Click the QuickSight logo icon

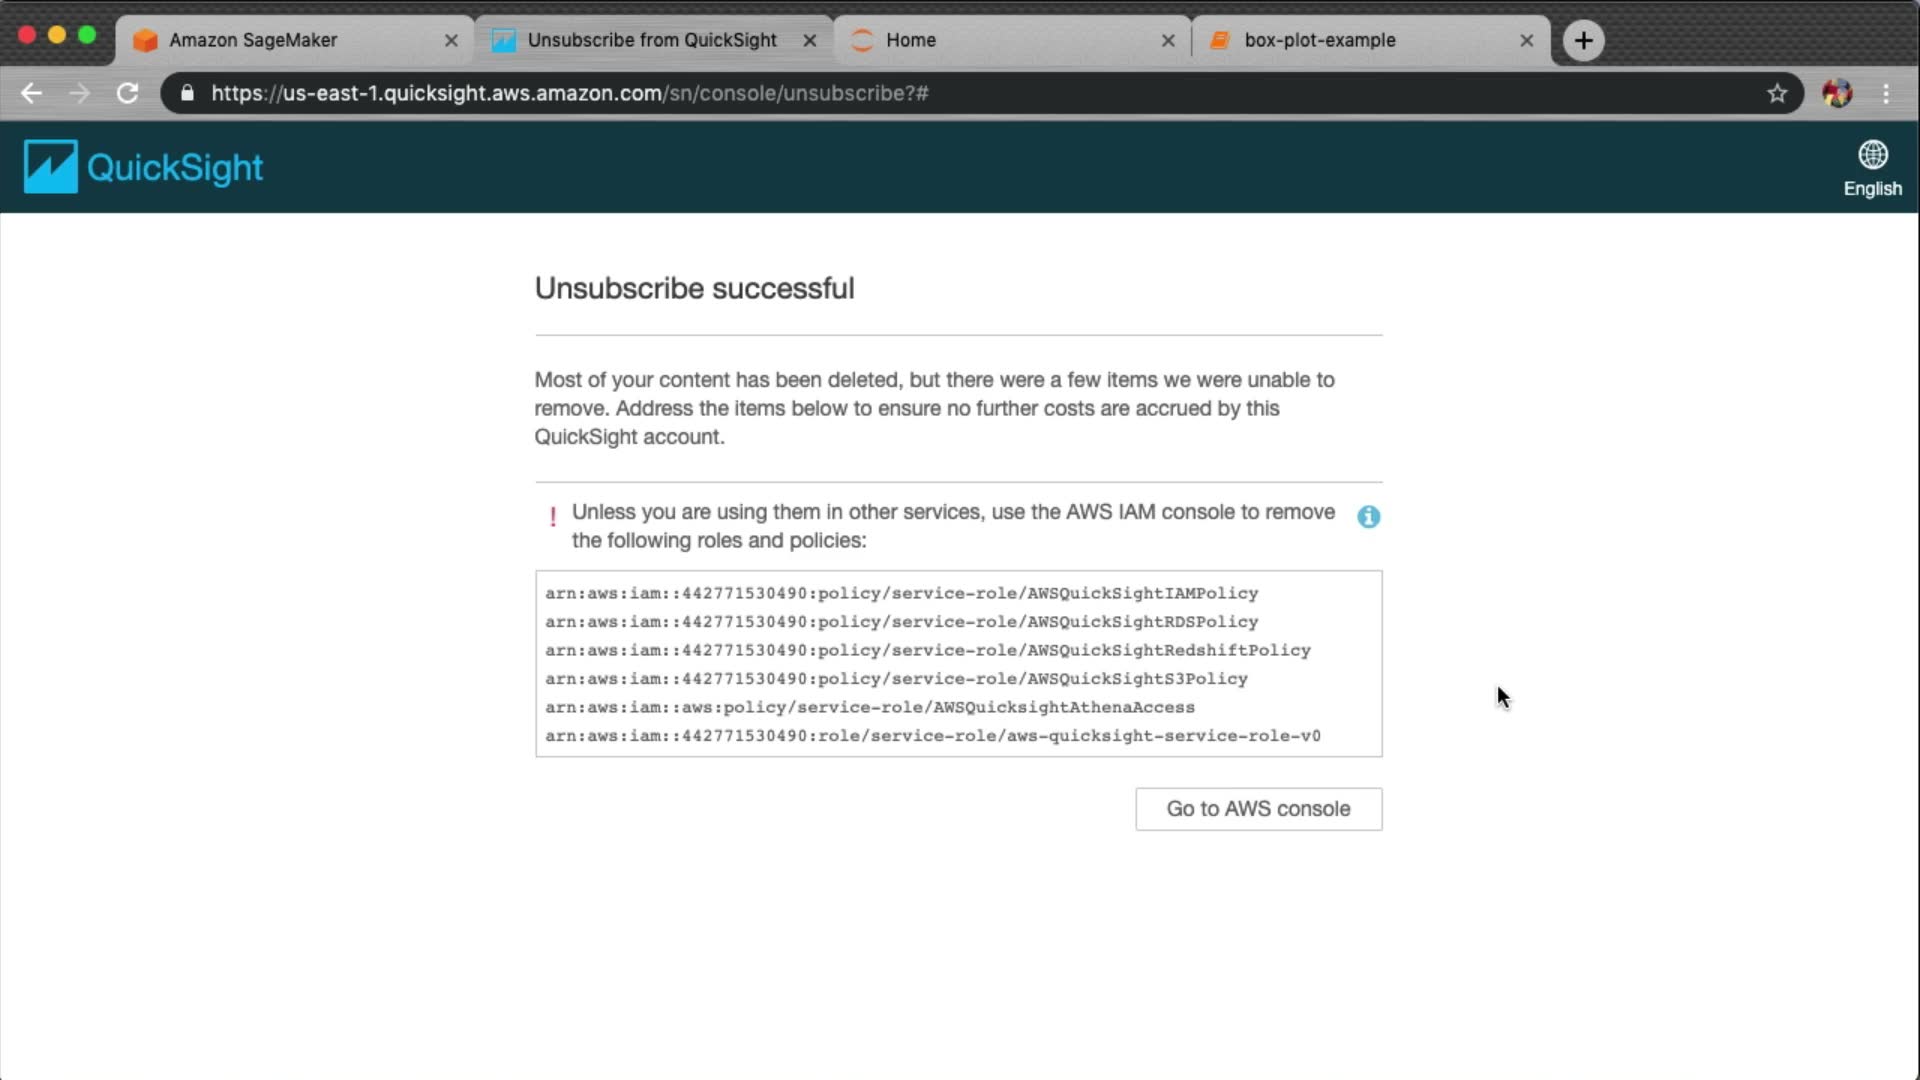50,166
